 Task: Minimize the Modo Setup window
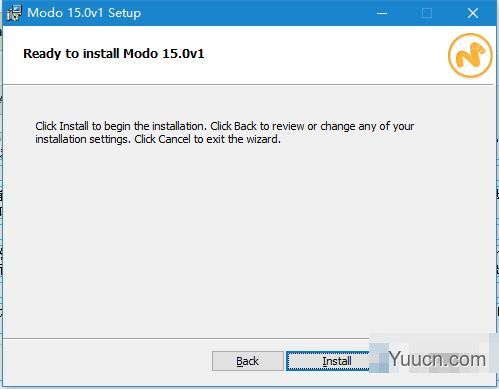tap(382, 13)
